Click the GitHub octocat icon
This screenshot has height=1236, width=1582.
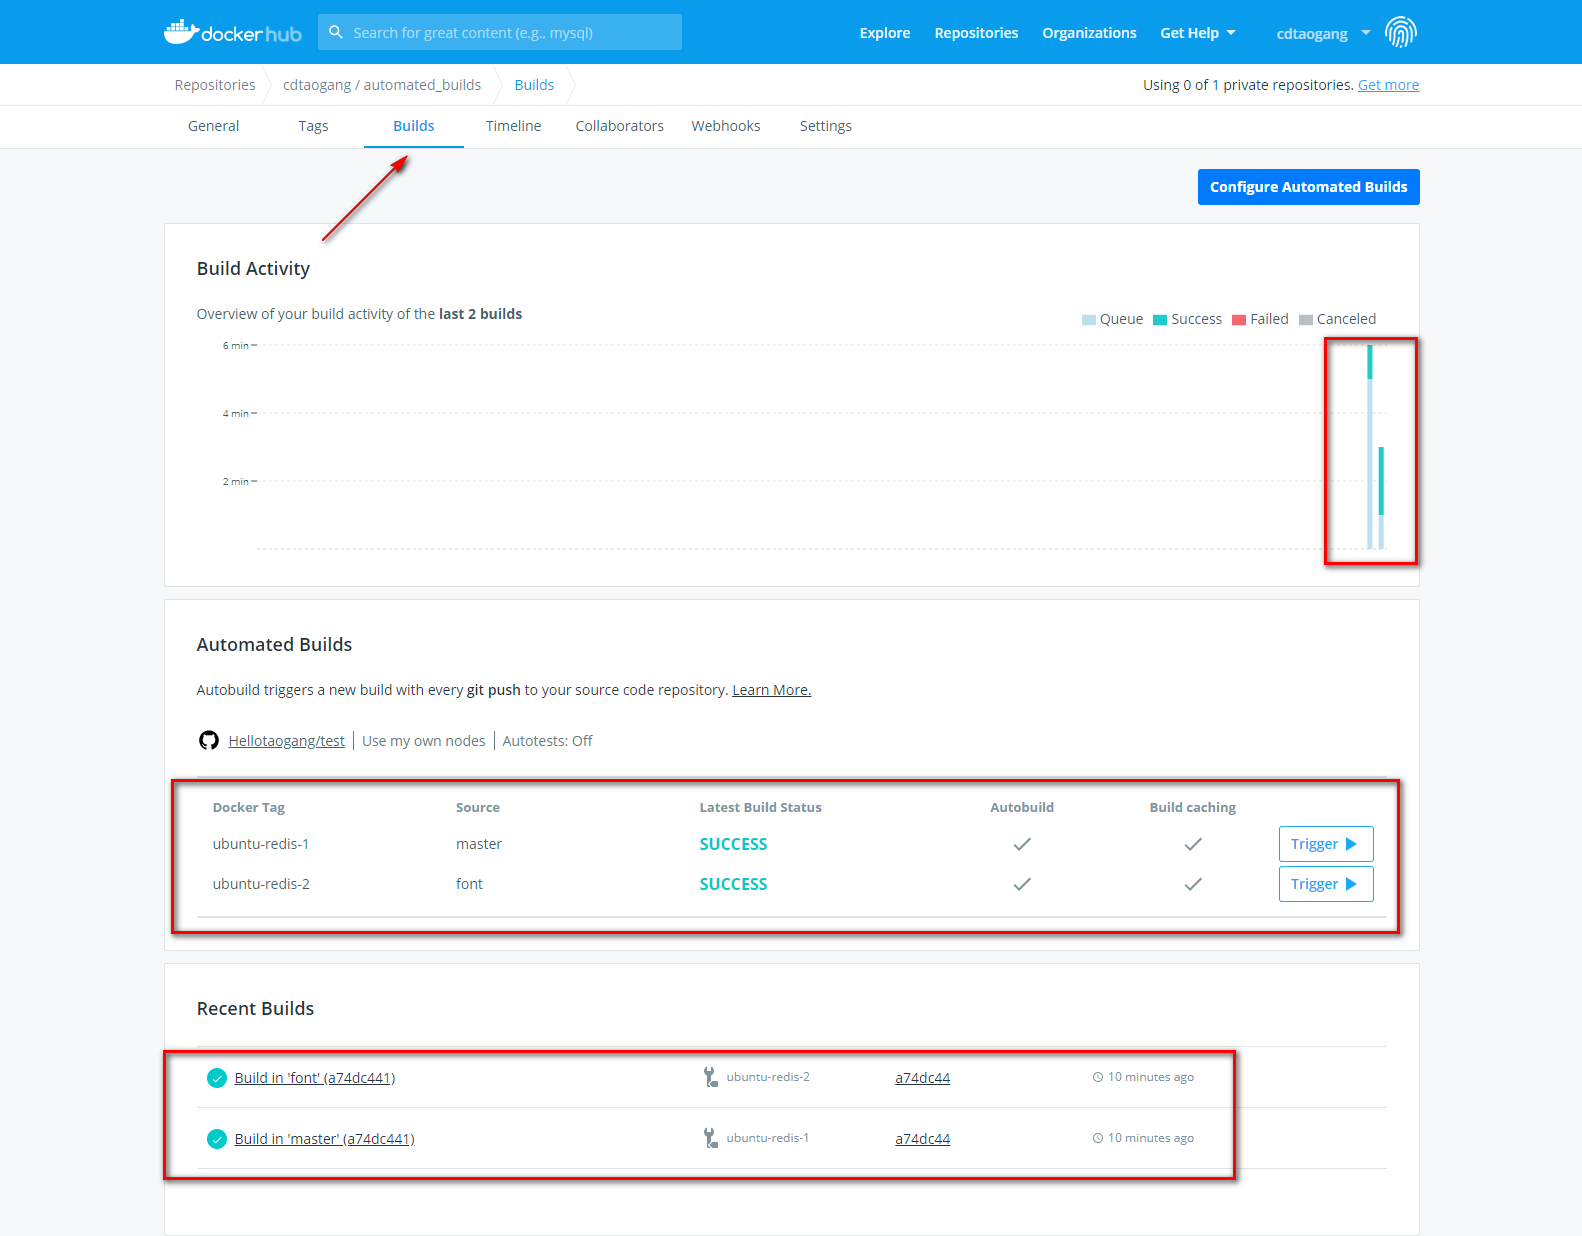coord(208,740)
